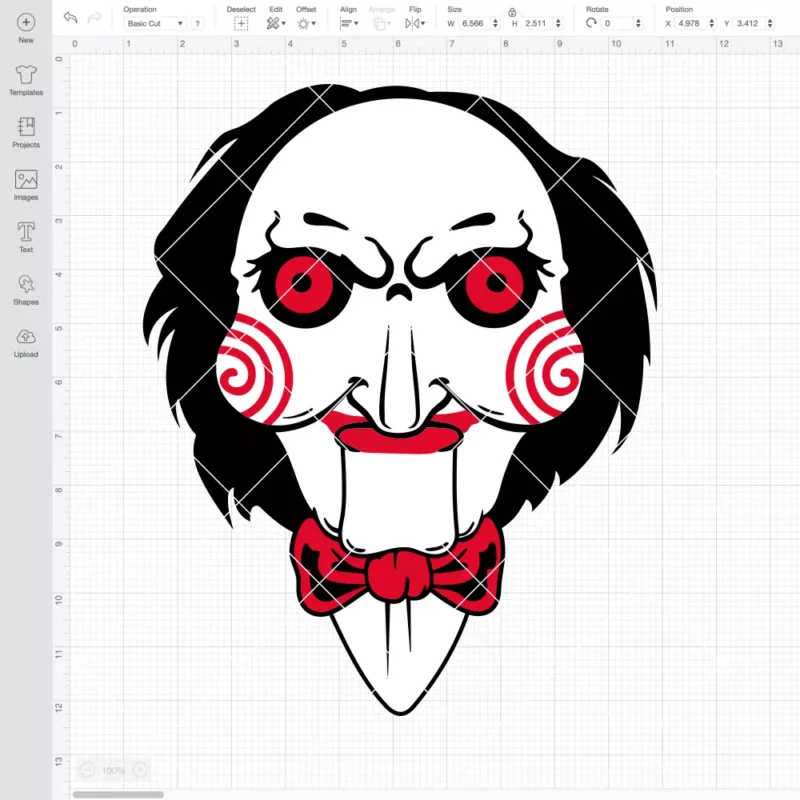
Task: Undo the last action
Action: (x=70, y=18)
